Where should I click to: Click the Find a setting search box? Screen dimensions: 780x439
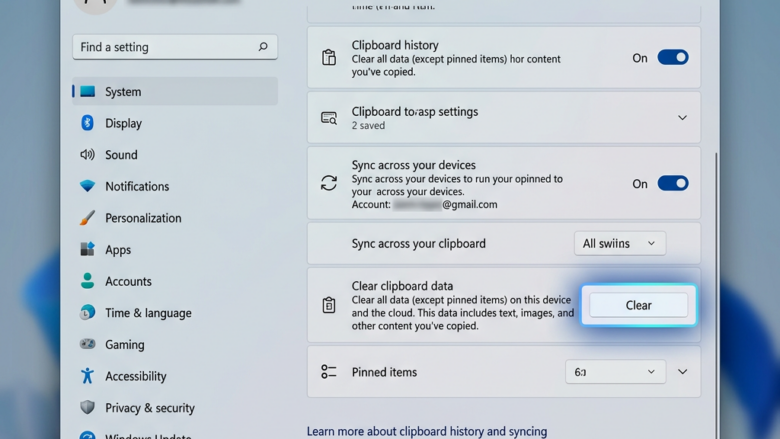coord(175,47)
